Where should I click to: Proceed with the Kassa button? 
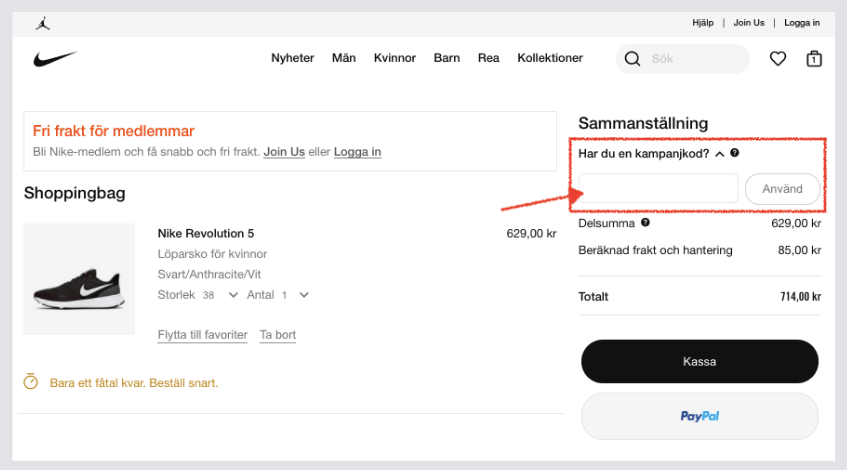[x=700, y=361]
